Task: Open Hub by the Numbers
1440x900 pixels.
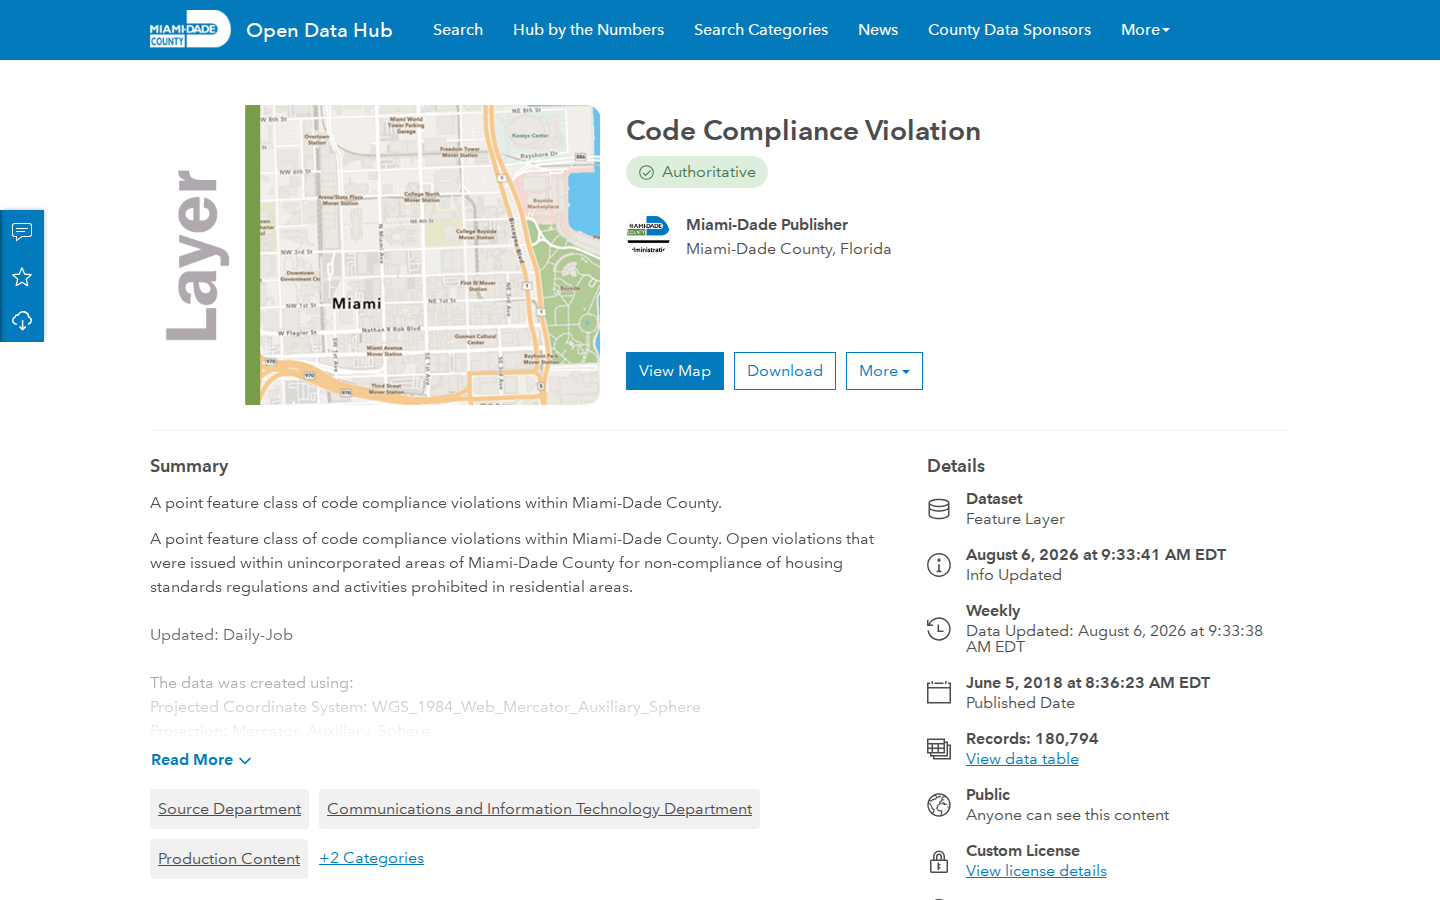Action: click(x=588, y=30)
